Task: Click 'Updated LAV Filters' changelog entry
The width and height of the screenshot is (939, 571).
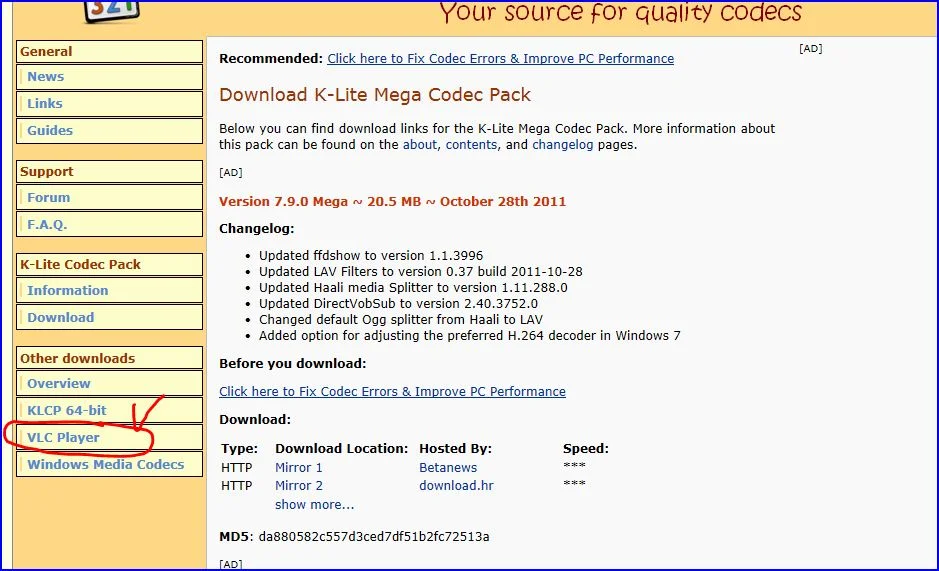Action: pyautogui.click(x=420, y=271)
